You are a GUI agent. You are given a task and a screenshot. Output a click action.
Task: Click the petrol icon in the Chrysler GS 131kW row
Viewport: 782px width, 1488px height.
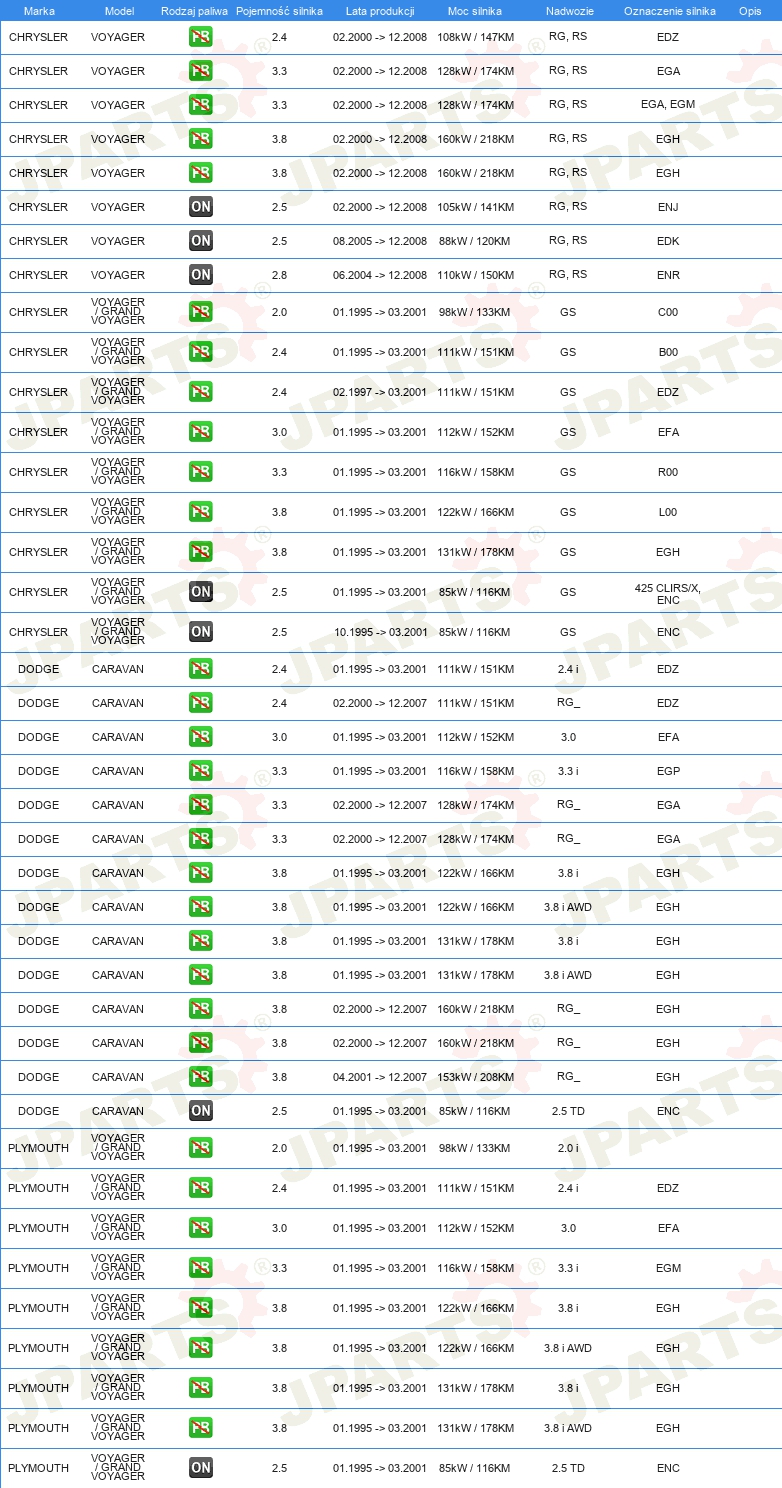(x=201, y=552)
